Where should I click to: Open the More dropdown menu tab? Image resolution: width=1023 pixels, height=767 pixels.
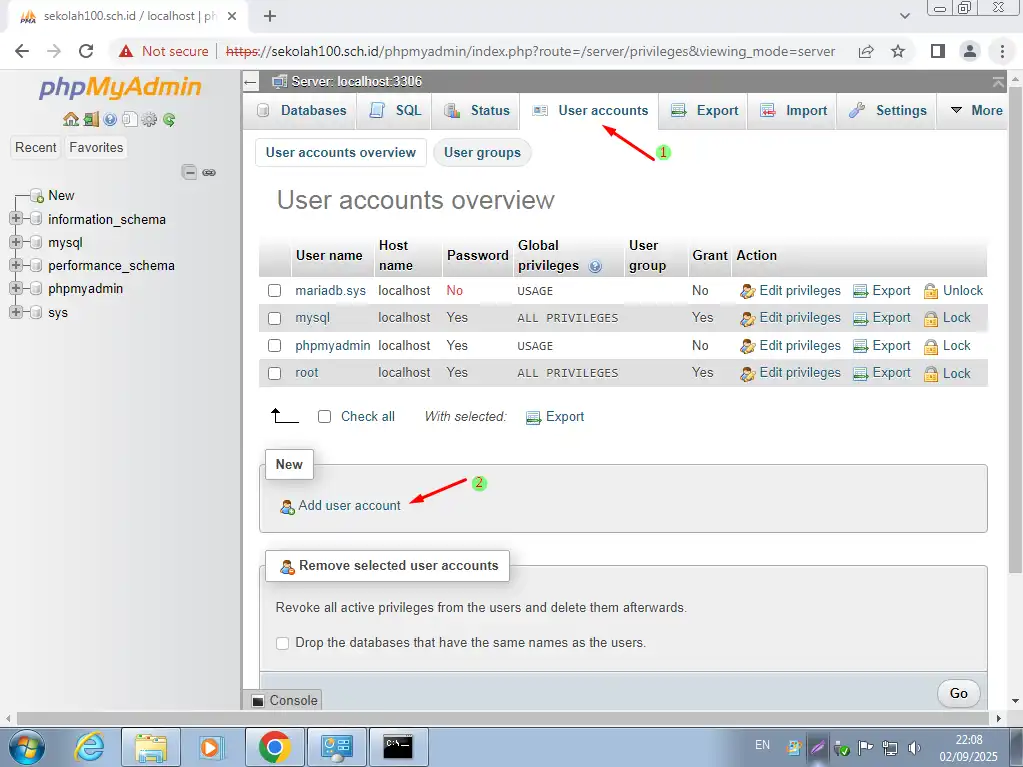pyautogui.click(x=976, y=110)
